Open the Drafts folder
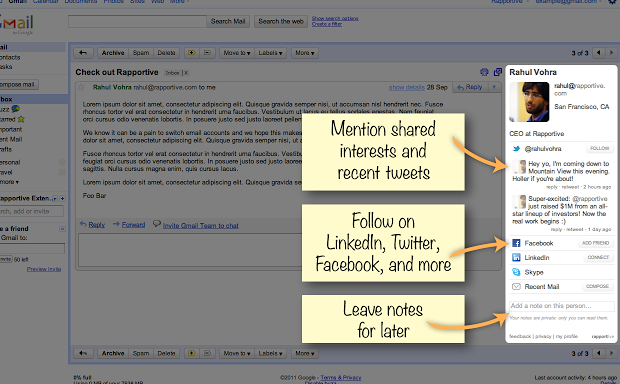The image size is (620, 384). point(6,149)
